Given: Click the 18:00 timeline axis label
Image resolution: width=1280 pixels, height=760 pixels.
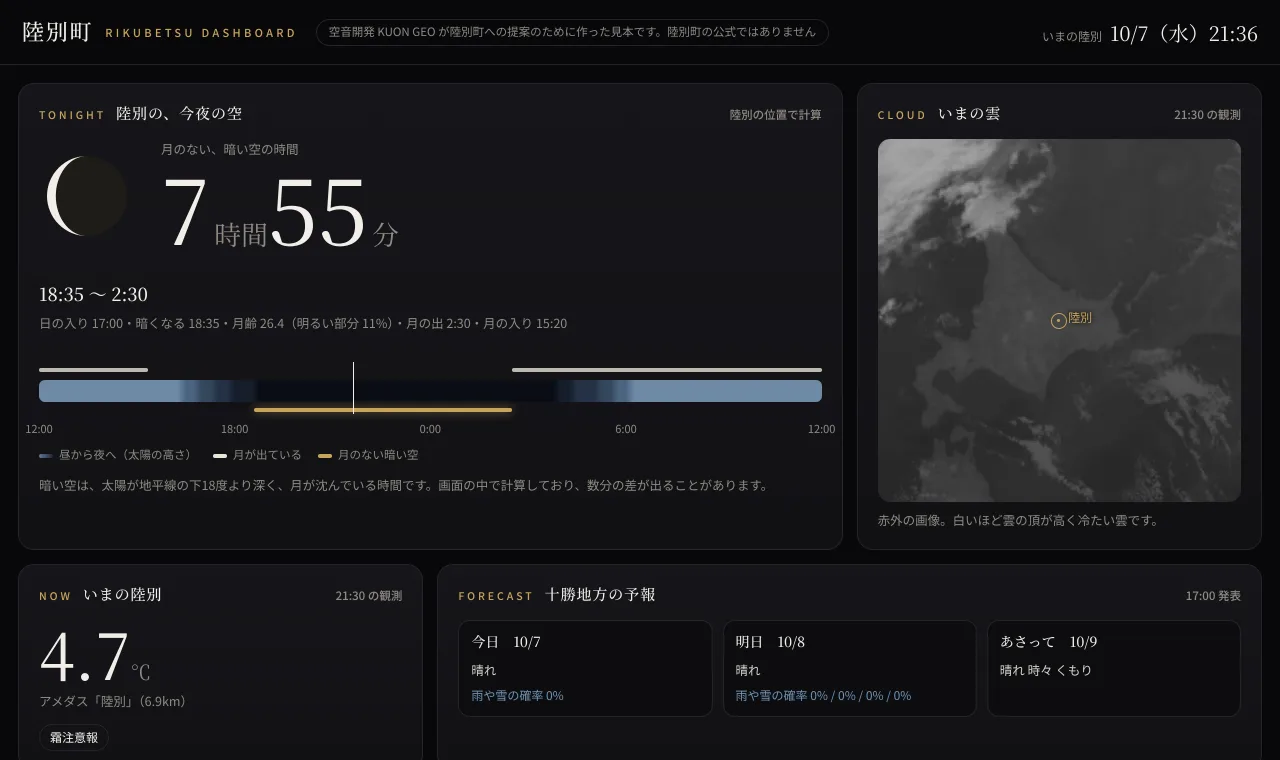Looking at the screenshot, I should pos(235,429).
